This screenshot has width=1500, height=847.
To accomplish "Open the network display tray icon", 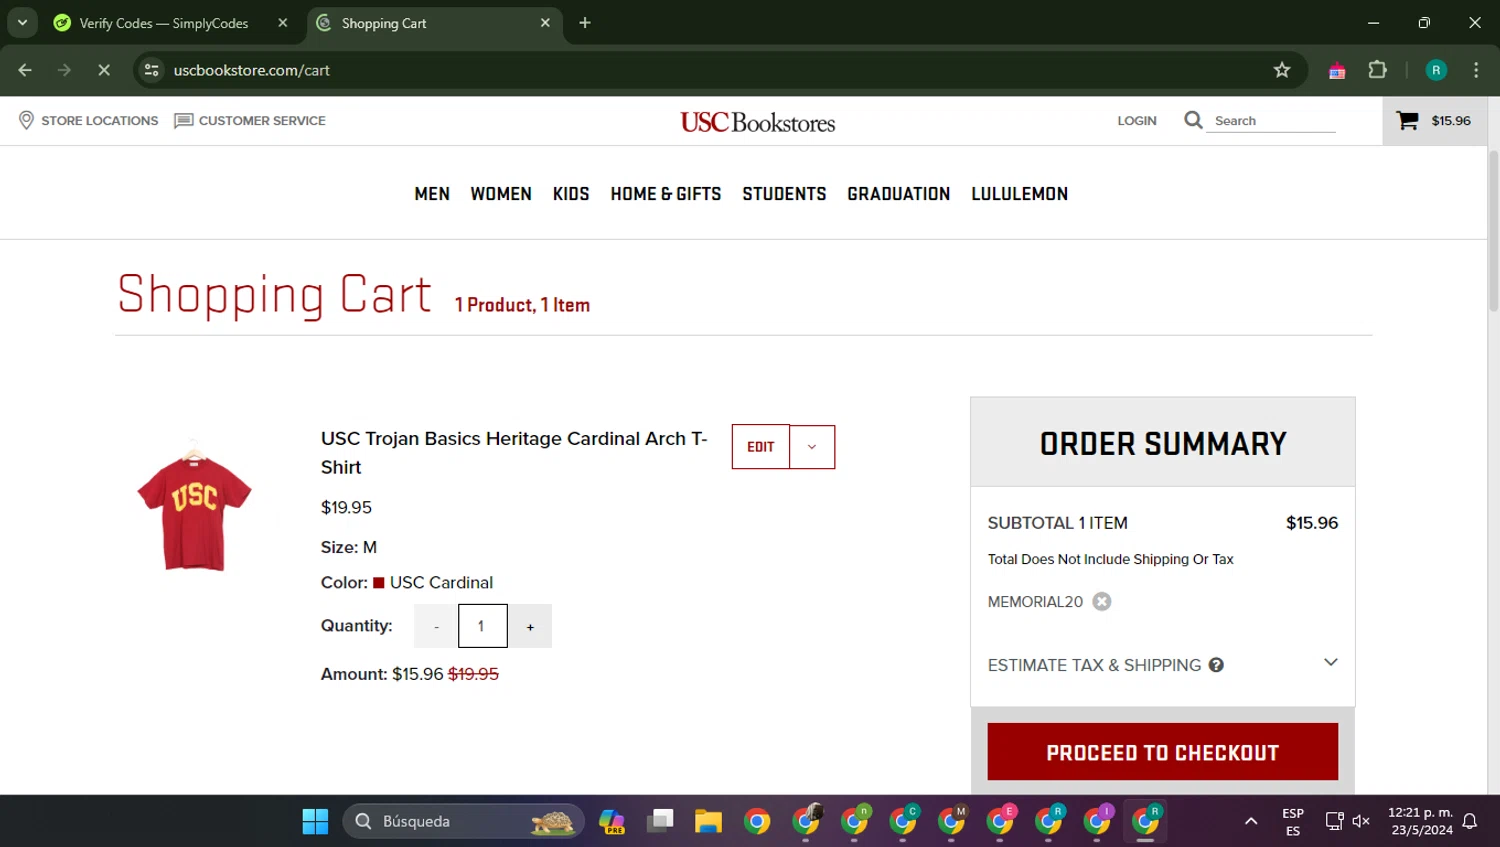I will coord(1334,821).
